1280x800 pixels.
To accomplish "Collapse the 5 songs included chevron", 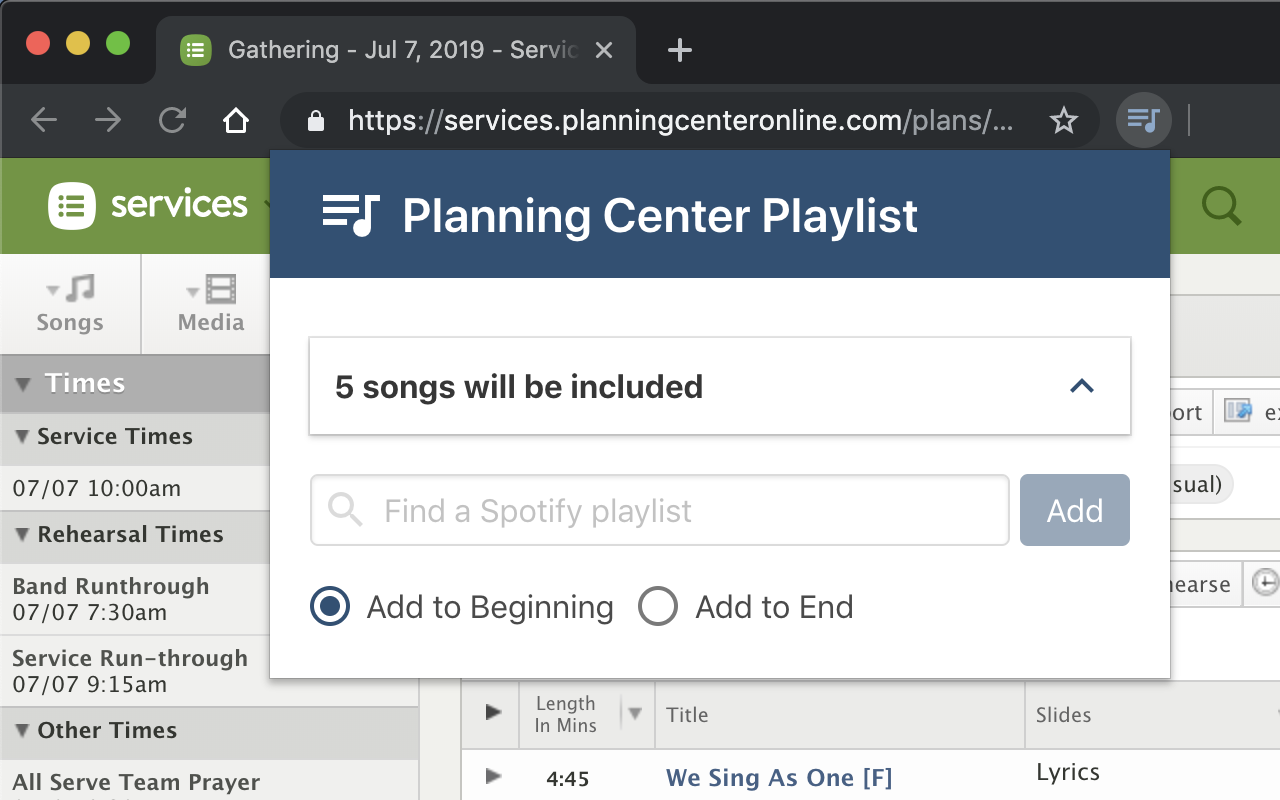I will 1082,386.
